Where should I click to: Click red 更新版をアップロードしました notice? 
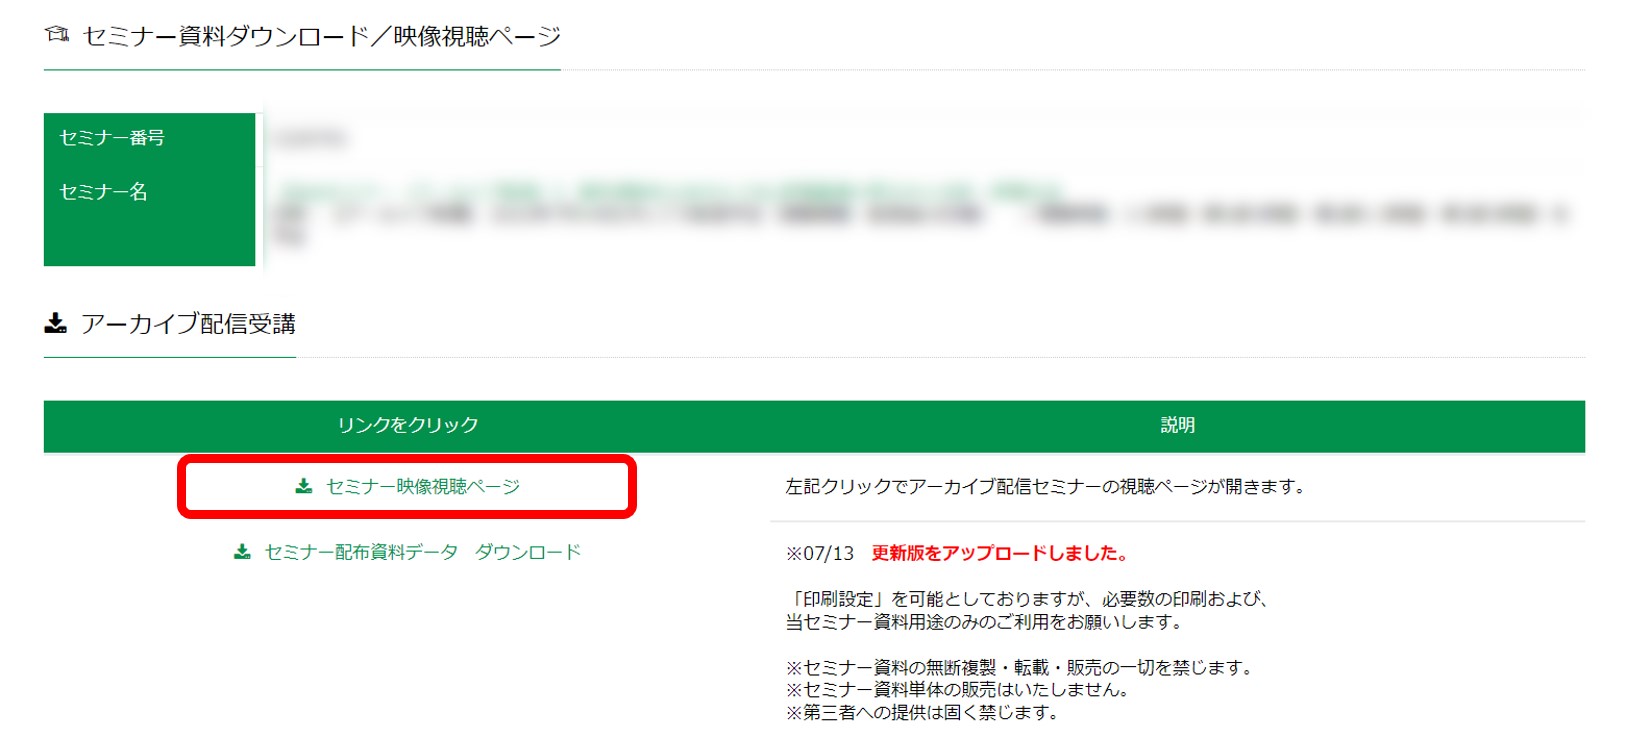coord(1000,553)
